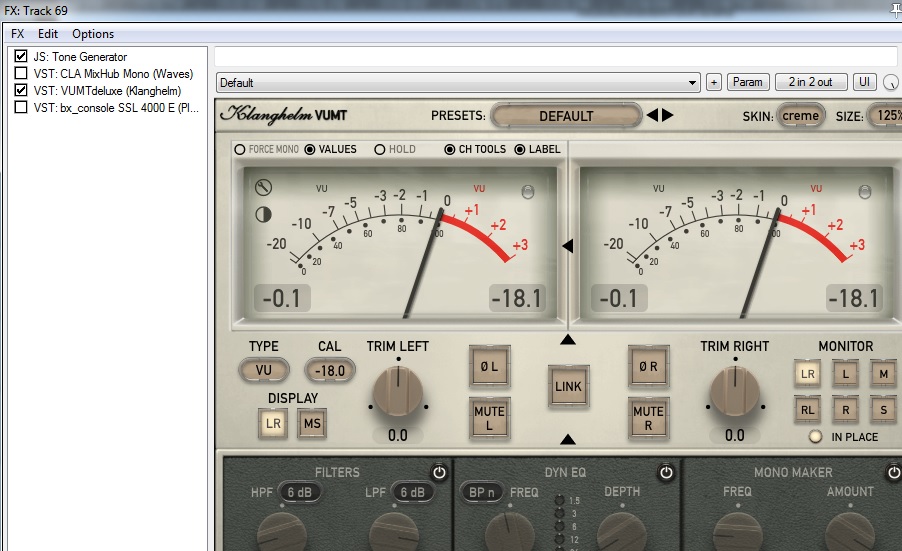This screenshot has height=551, width=902.
Task: Toggle the Dyn EQ section power button
Action: [666, 472]
